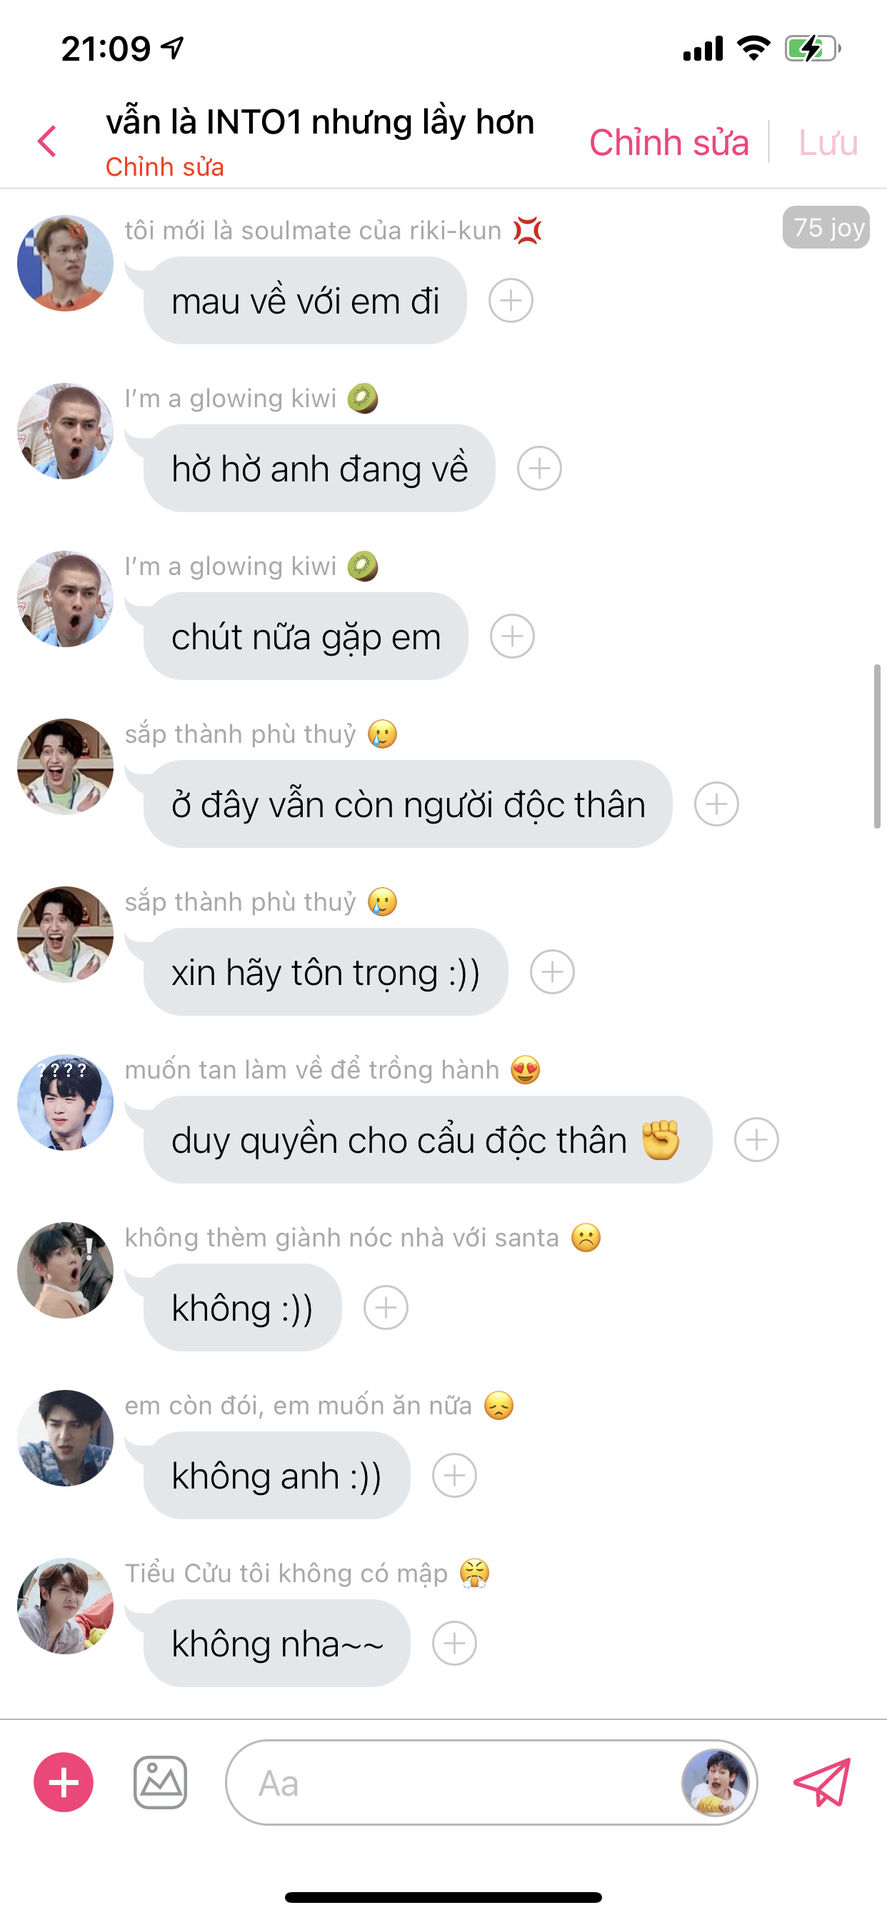
Task: Tap the paper plane send icon
Action: 822,1783
